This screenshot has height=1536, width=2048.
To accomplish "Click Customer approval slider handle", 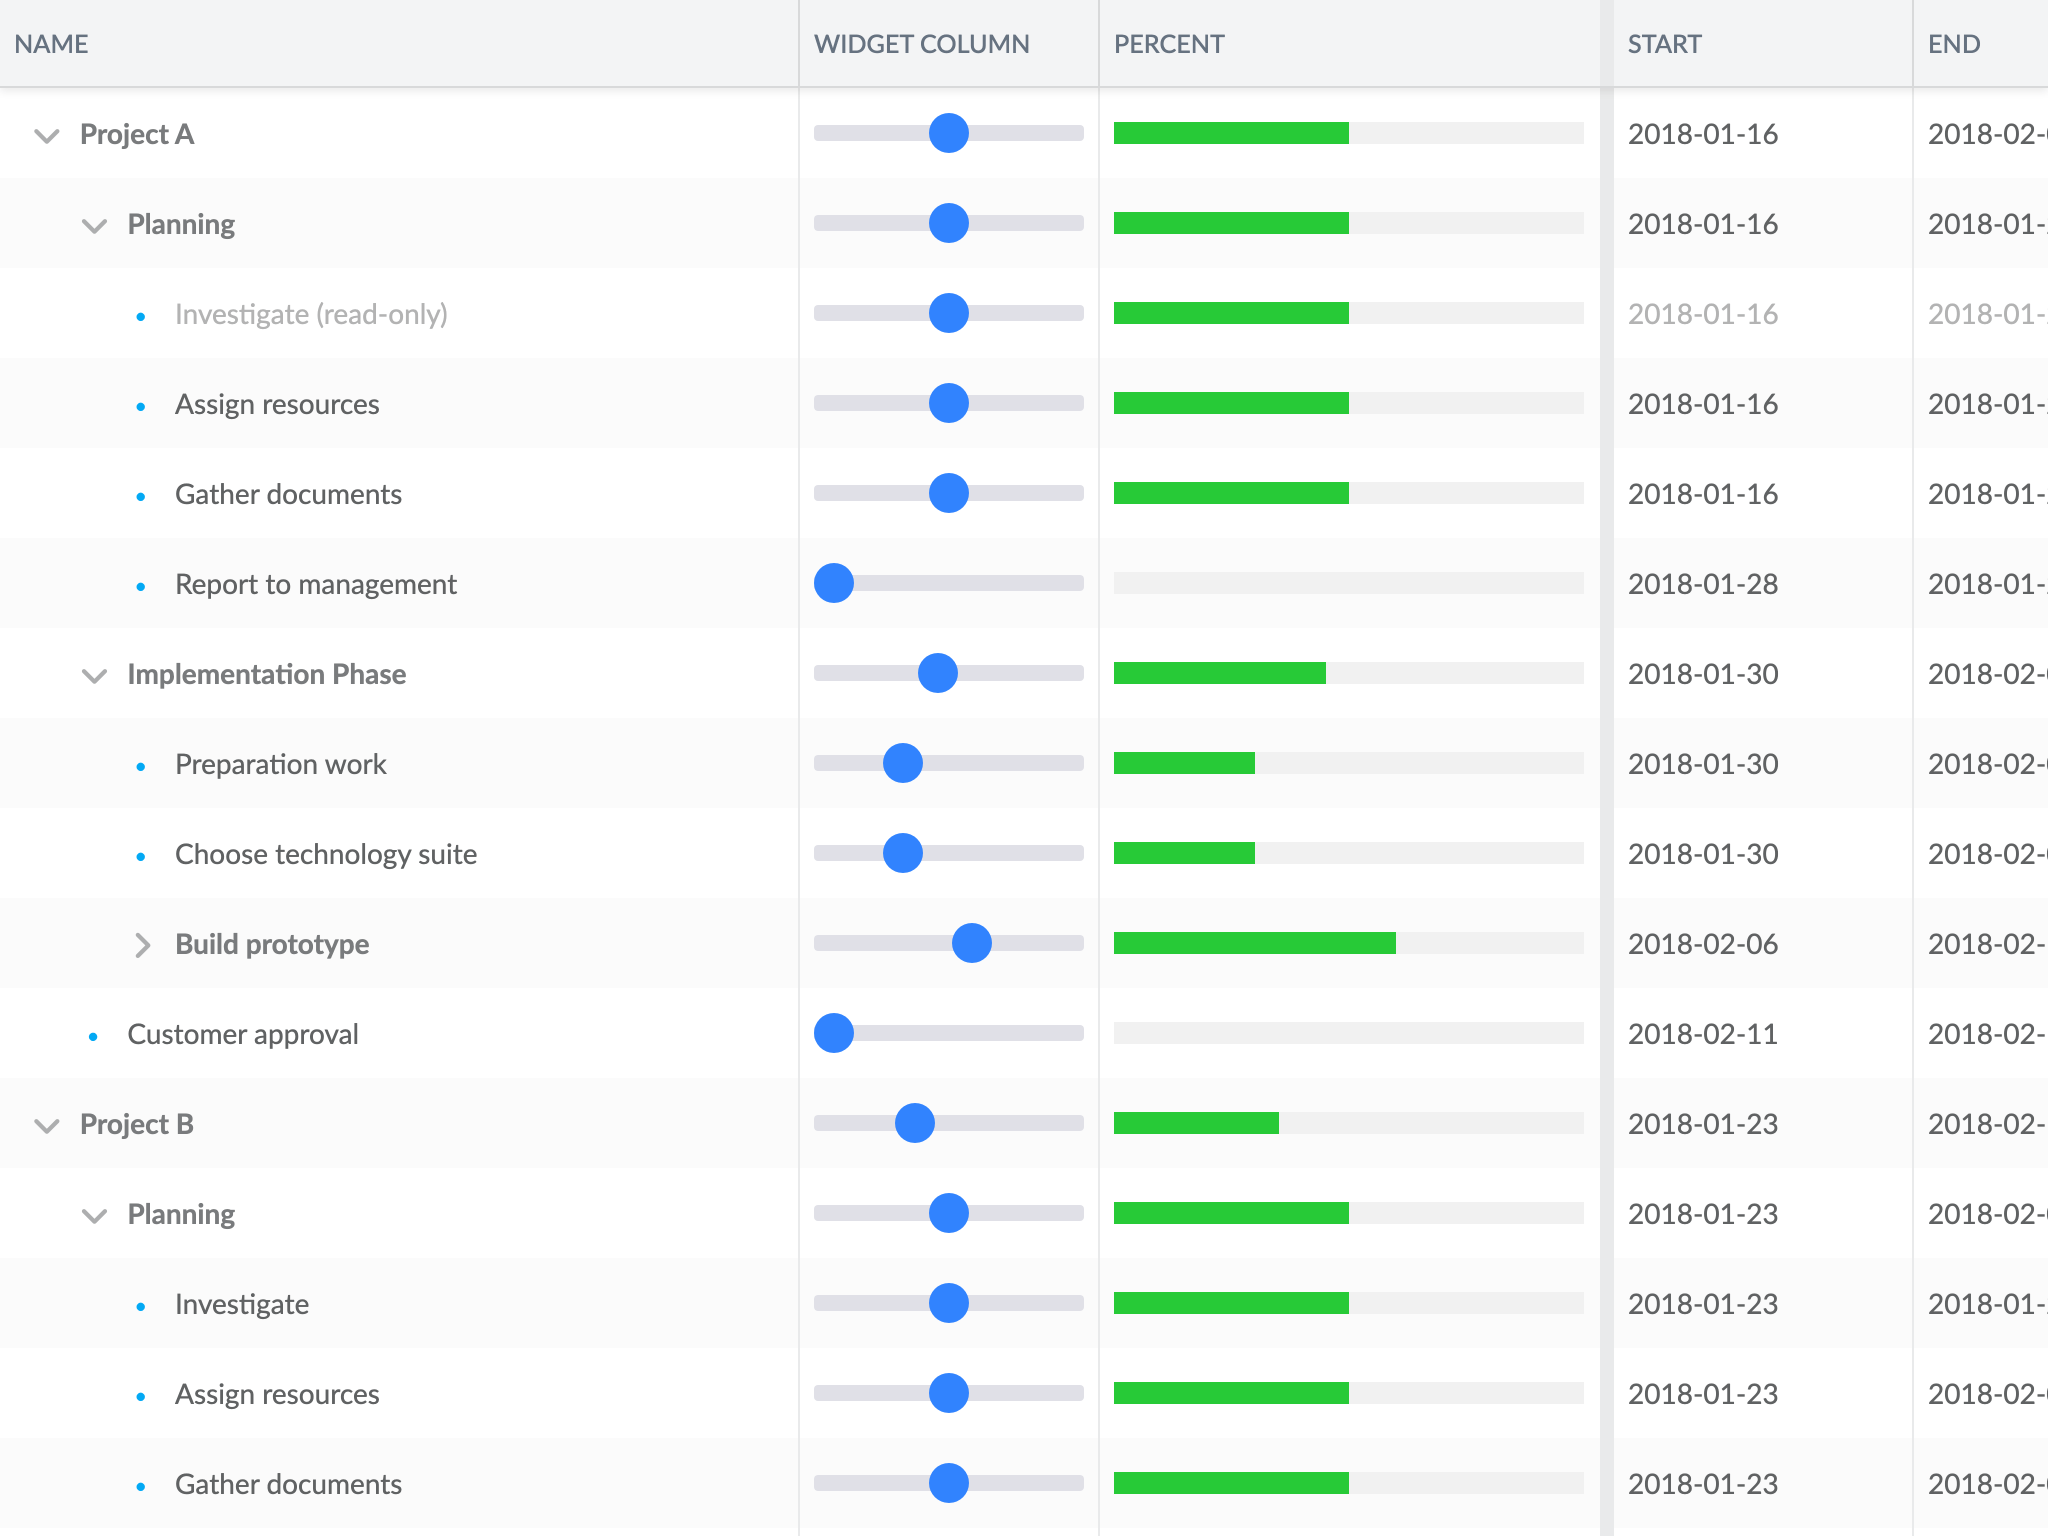I will [834, 1033].
